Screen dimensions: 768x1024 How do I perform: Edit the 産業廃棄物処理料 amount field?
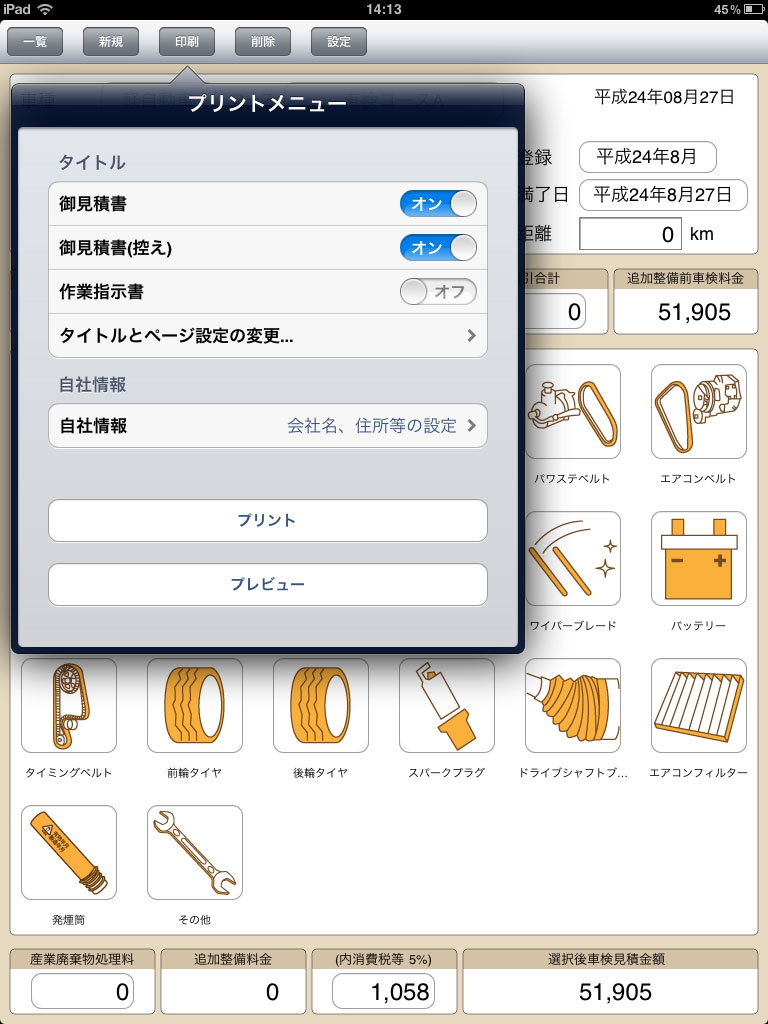click(82, 991)
